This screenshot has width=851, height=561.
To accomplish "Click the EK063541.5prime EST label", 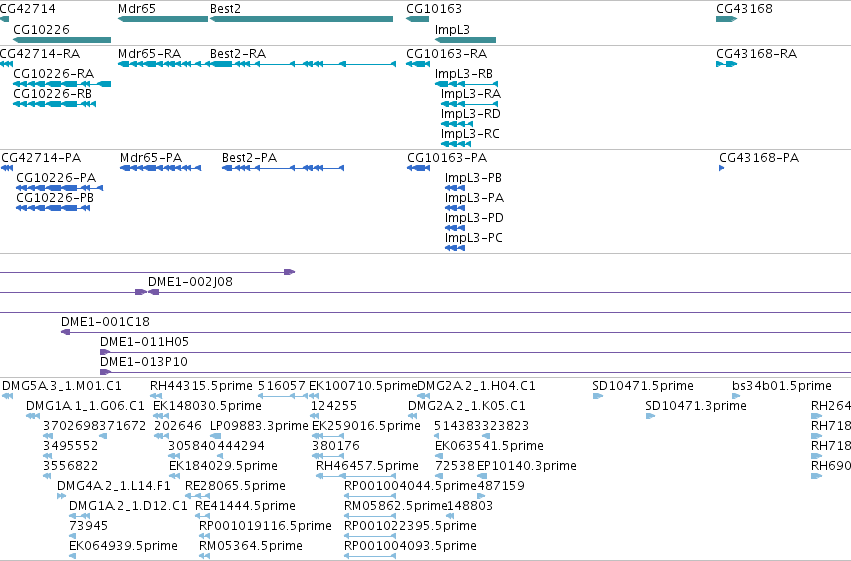I will (x=490, y=446).
